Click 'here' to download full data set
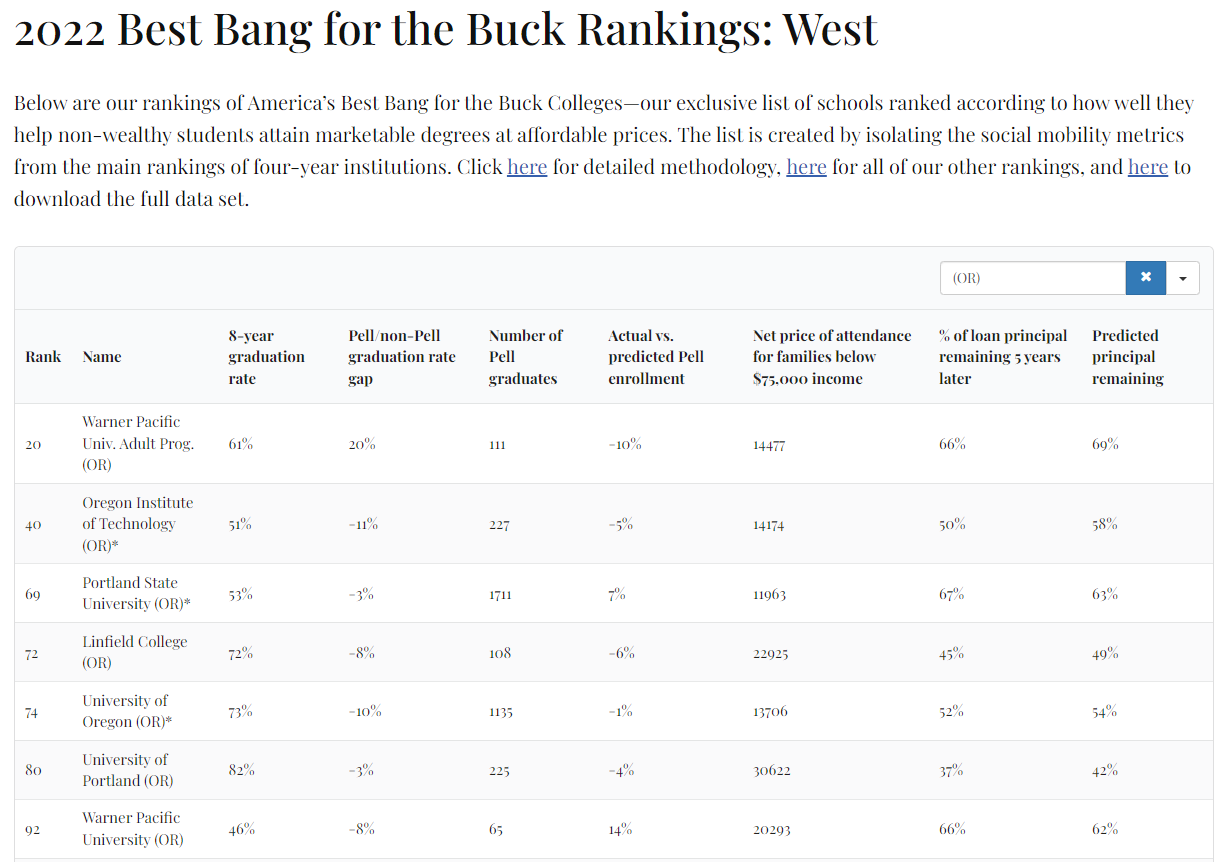Screen dimensions: 1220x862 point(1148,167)
